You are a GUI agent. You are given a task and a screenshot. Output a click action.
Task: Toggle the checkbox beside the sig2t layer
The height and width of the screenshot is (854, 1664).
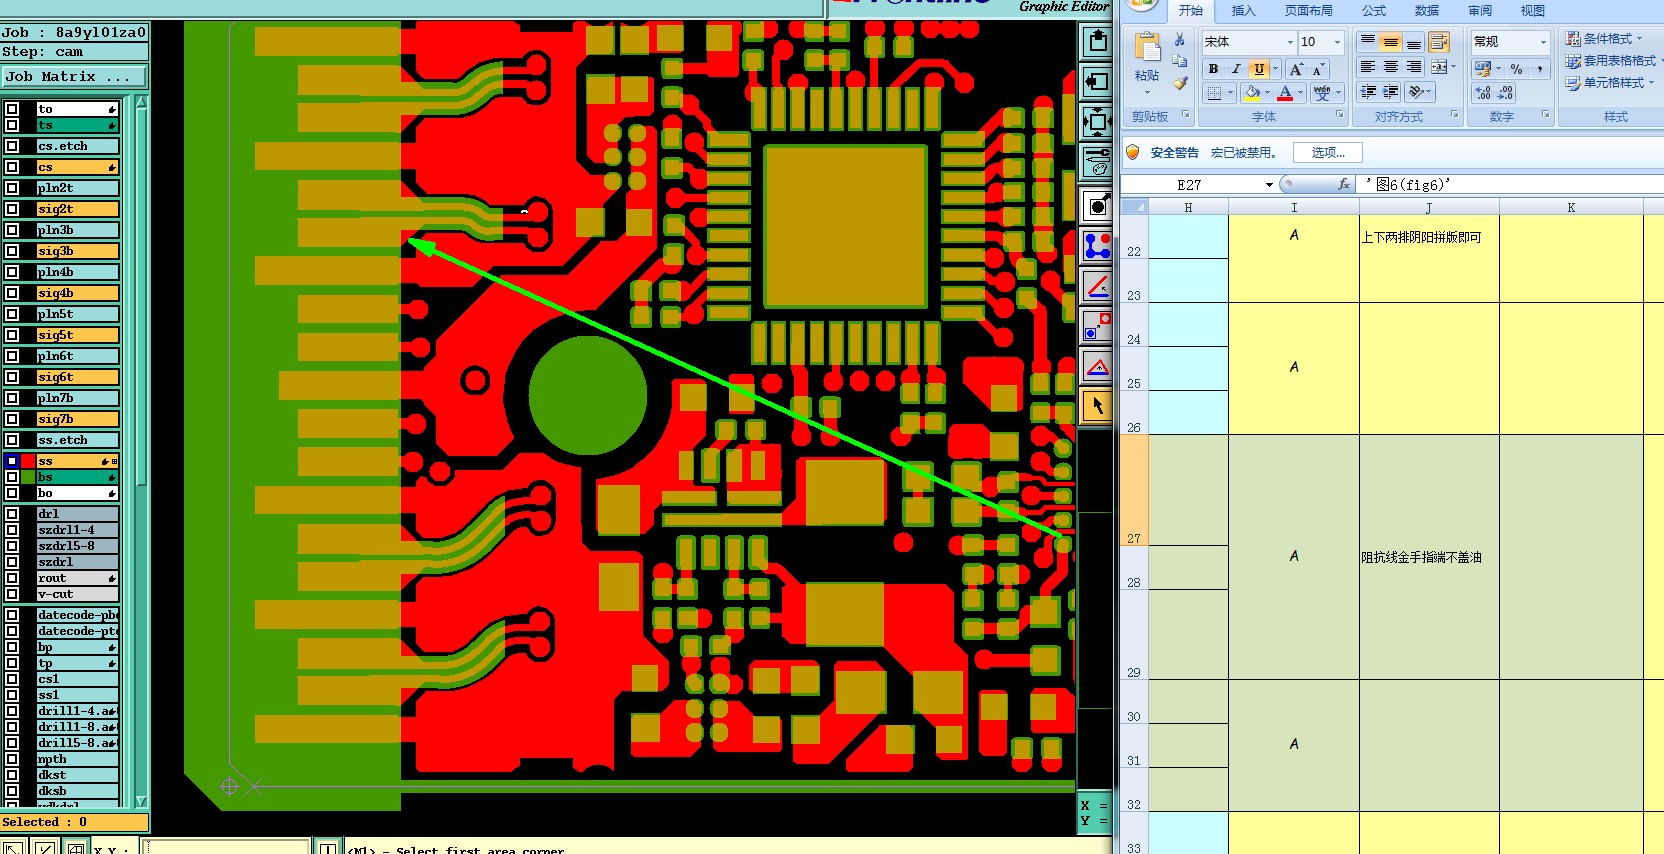point(12,209)
